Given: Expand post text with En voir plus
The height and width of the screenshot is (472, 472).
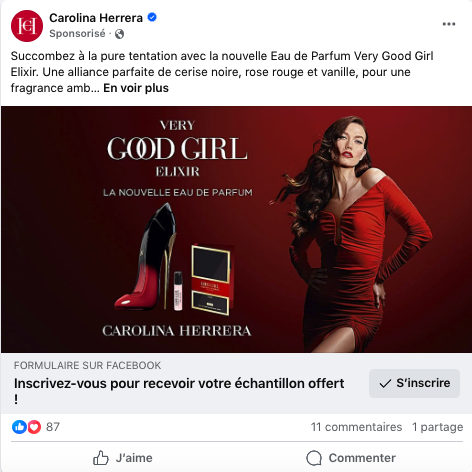Looking at the screenshot, I should pos(136,88).
